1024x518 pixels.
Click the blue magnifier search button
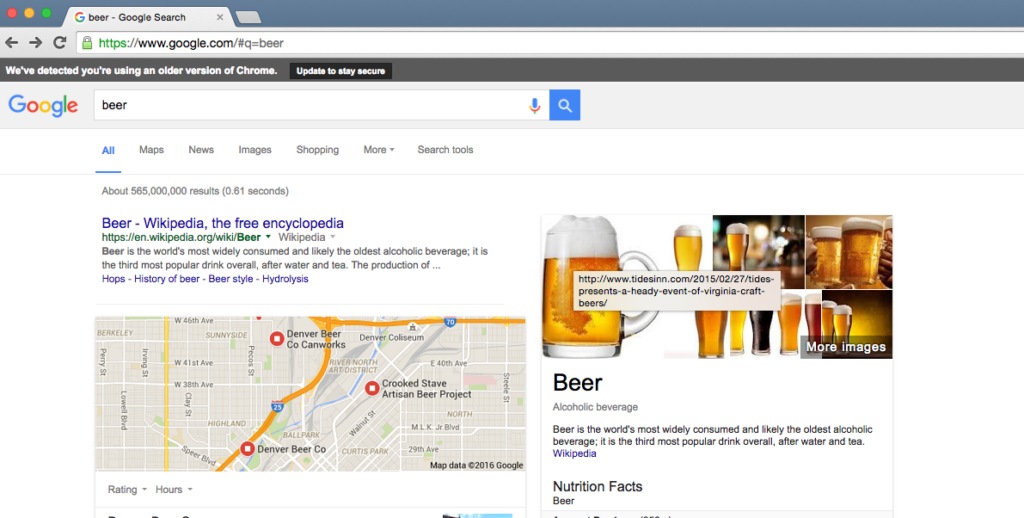[x=565, y=105]
